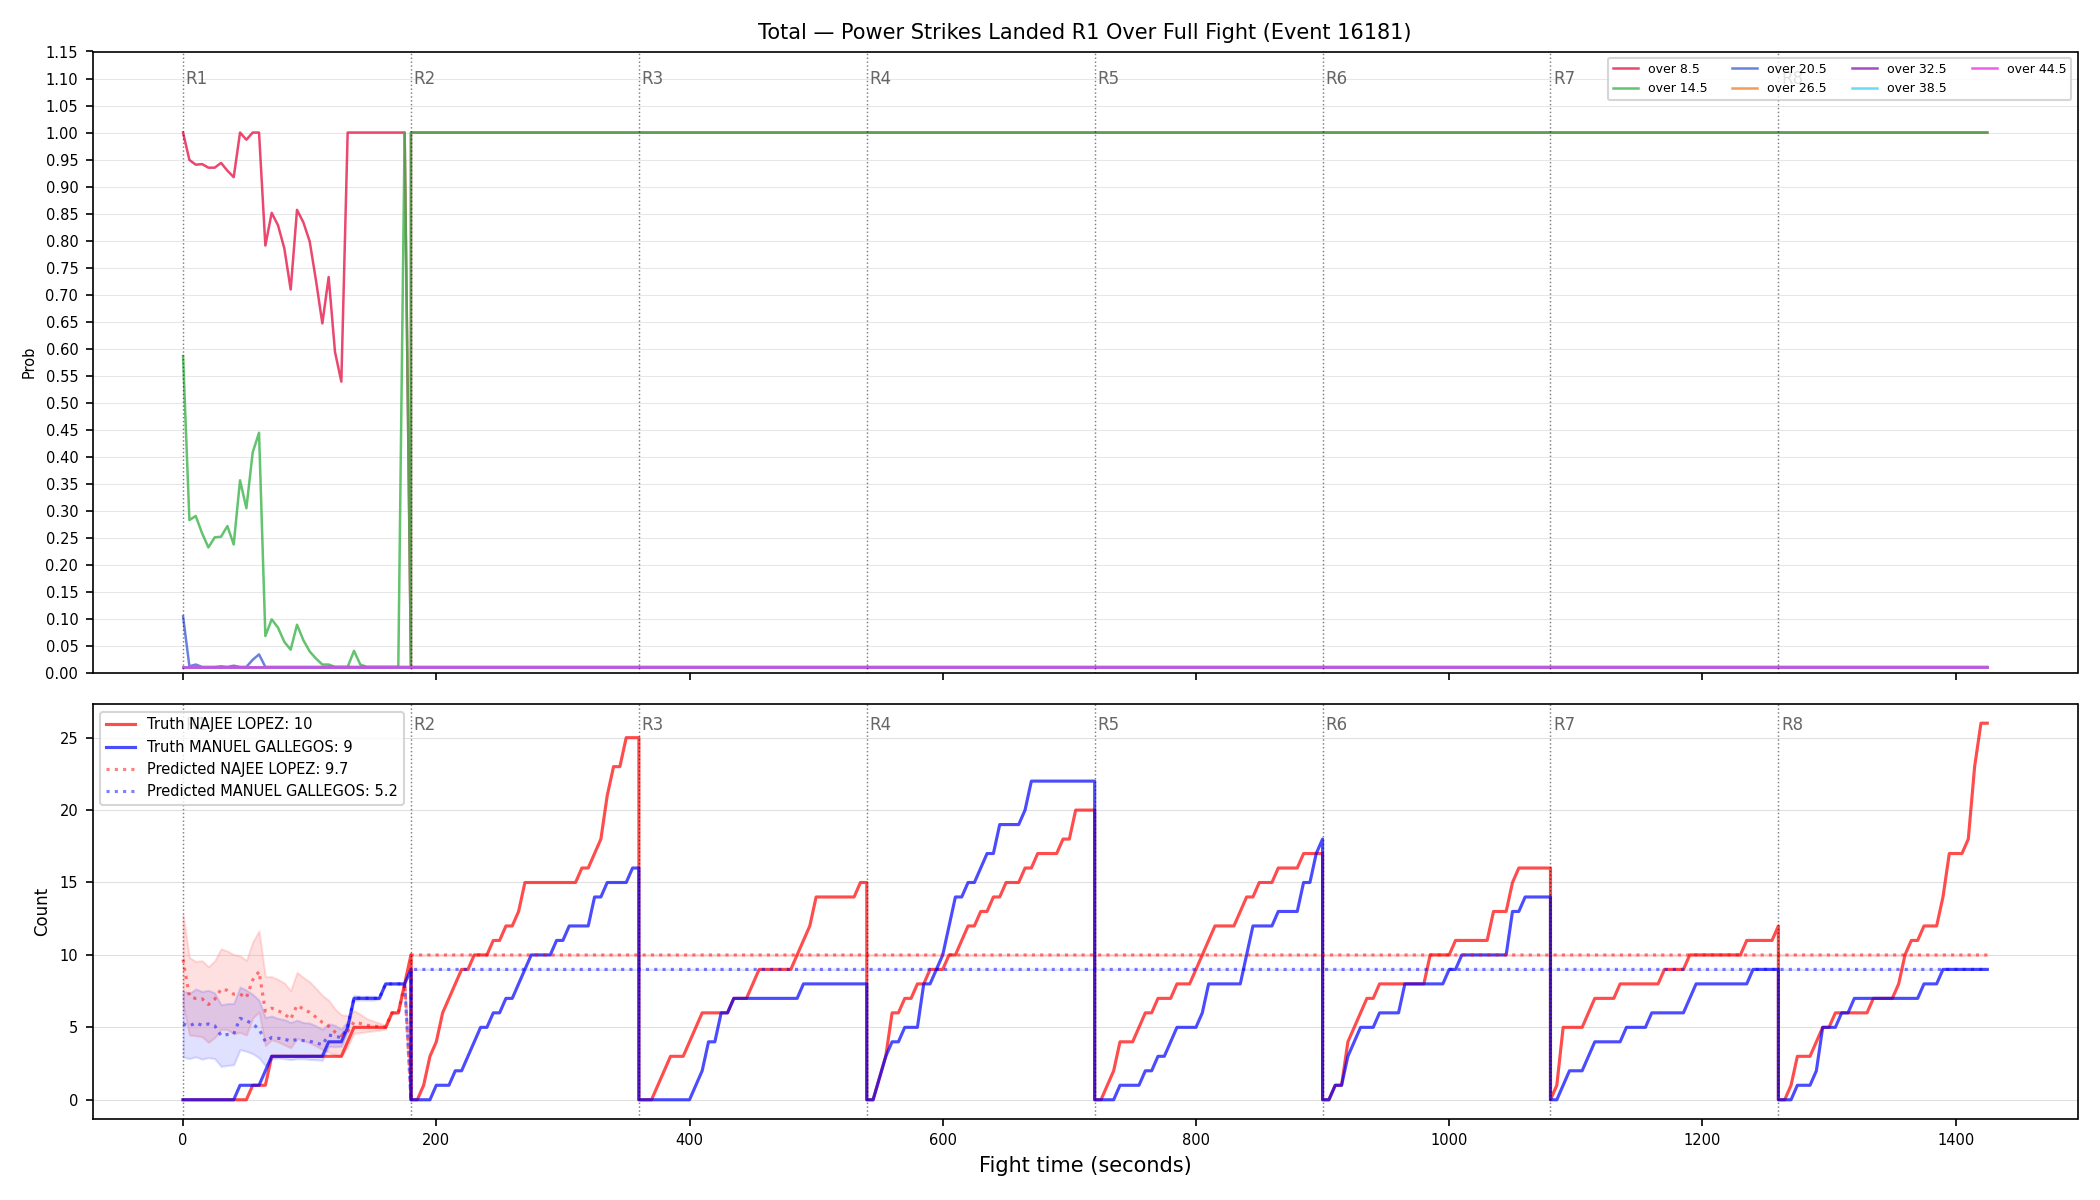Click the R5 round marker in Count chart
The height and width of the screenshot is (1200, 2100).
(x=1108, y=724)
